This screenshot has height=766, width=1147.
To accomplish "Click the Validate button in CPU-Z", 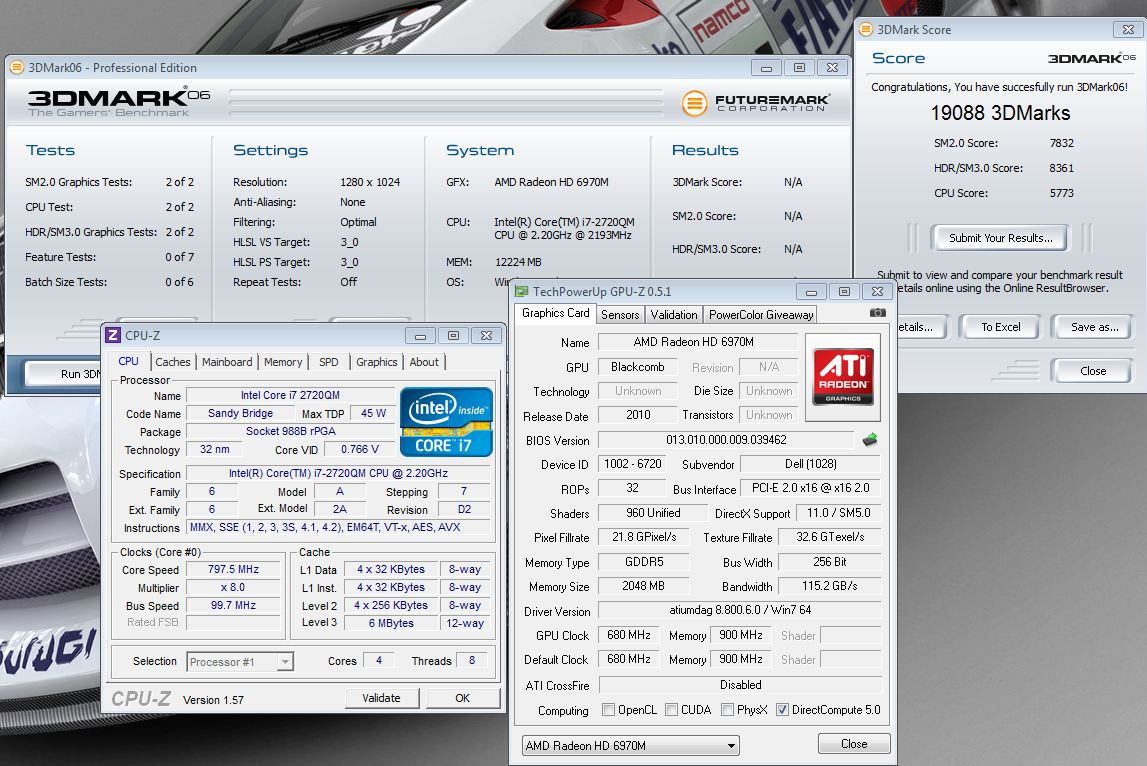I will coord(382,698).
